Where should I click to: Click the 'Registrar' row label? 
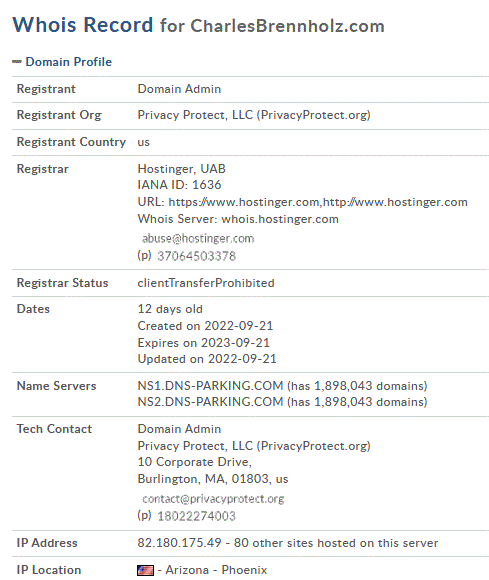point(43,169)
